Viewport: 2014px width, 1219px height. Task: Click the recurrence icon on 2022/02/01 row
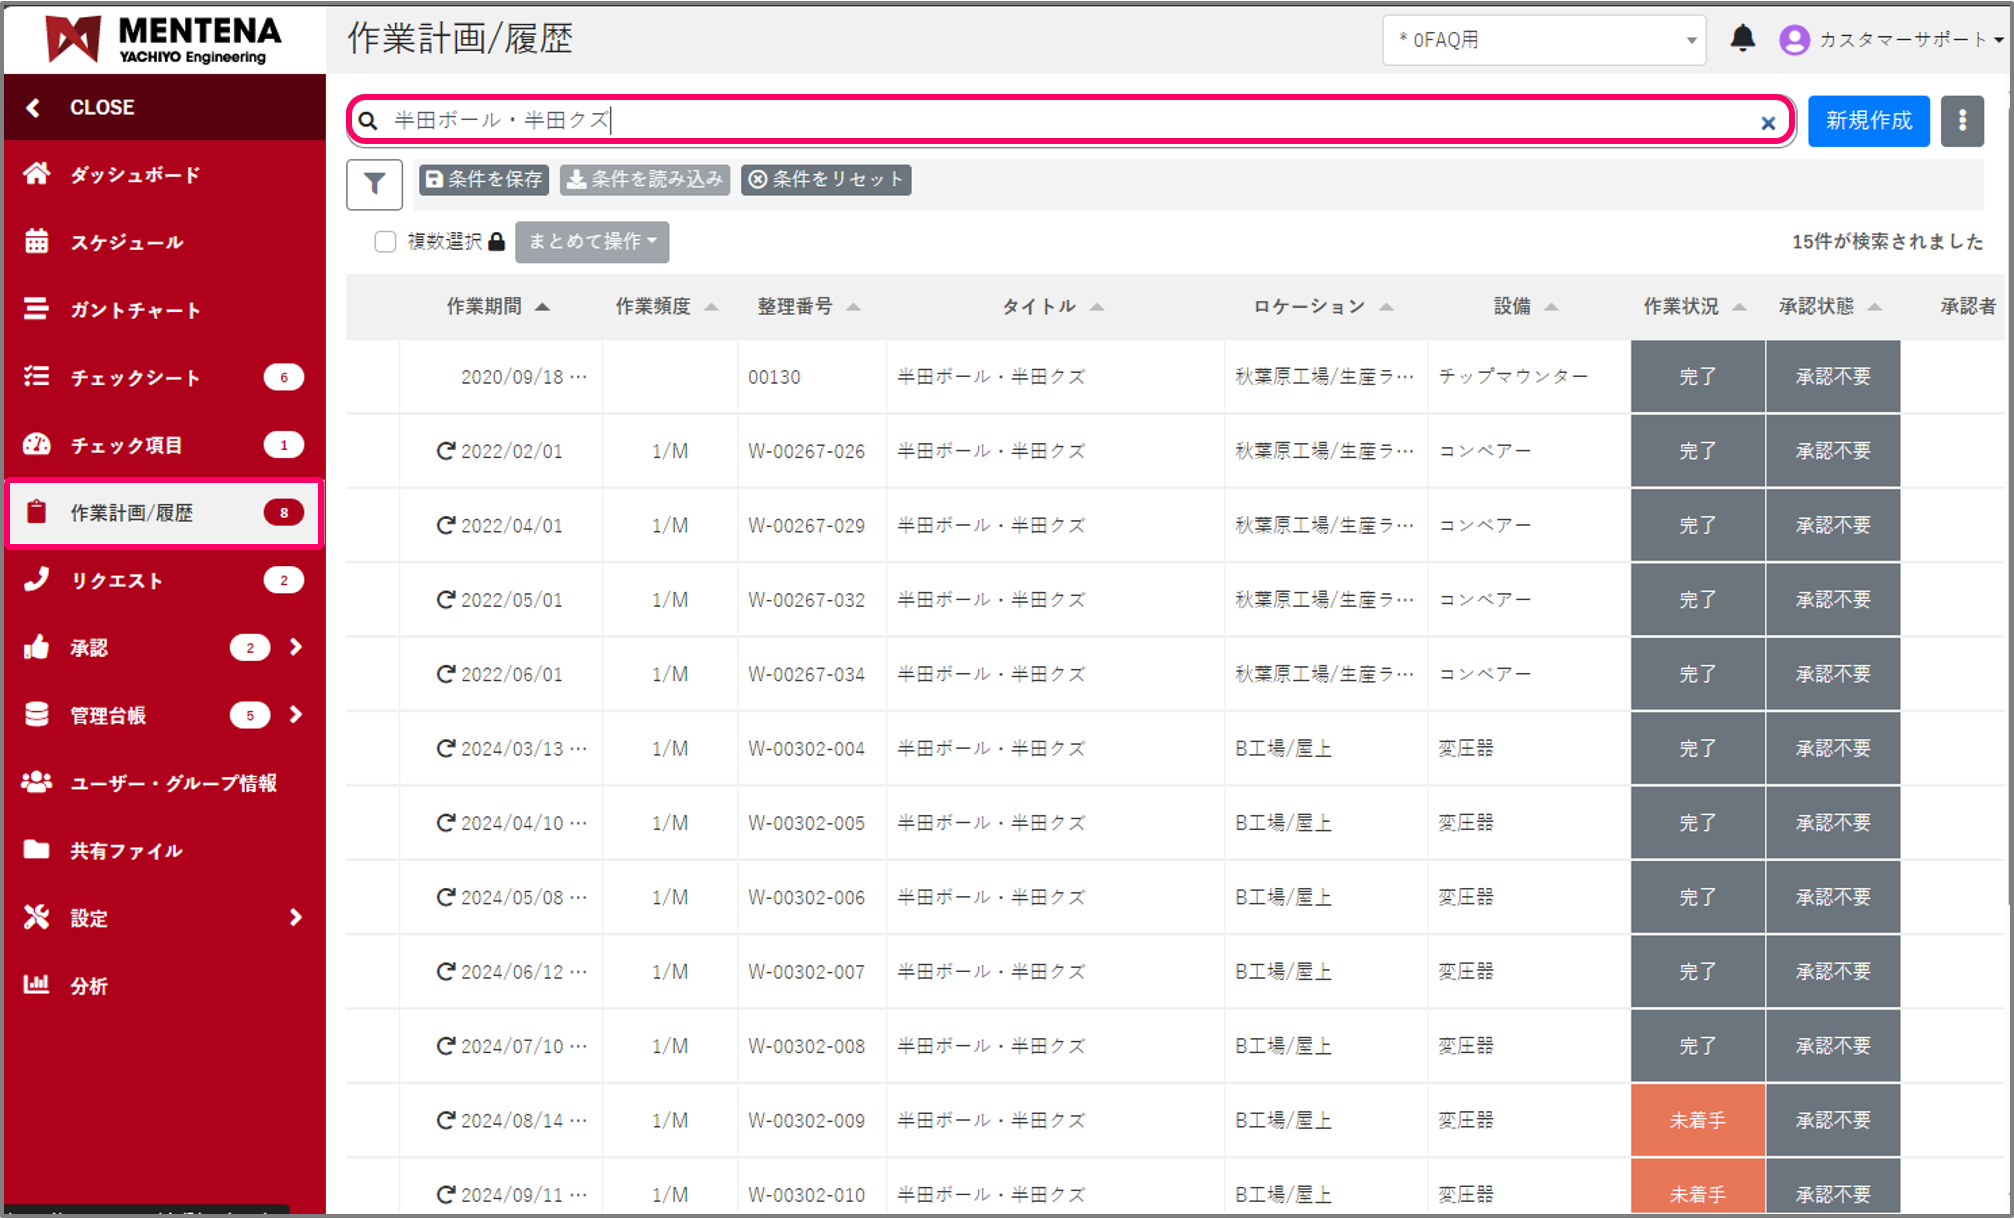(446, 451)
